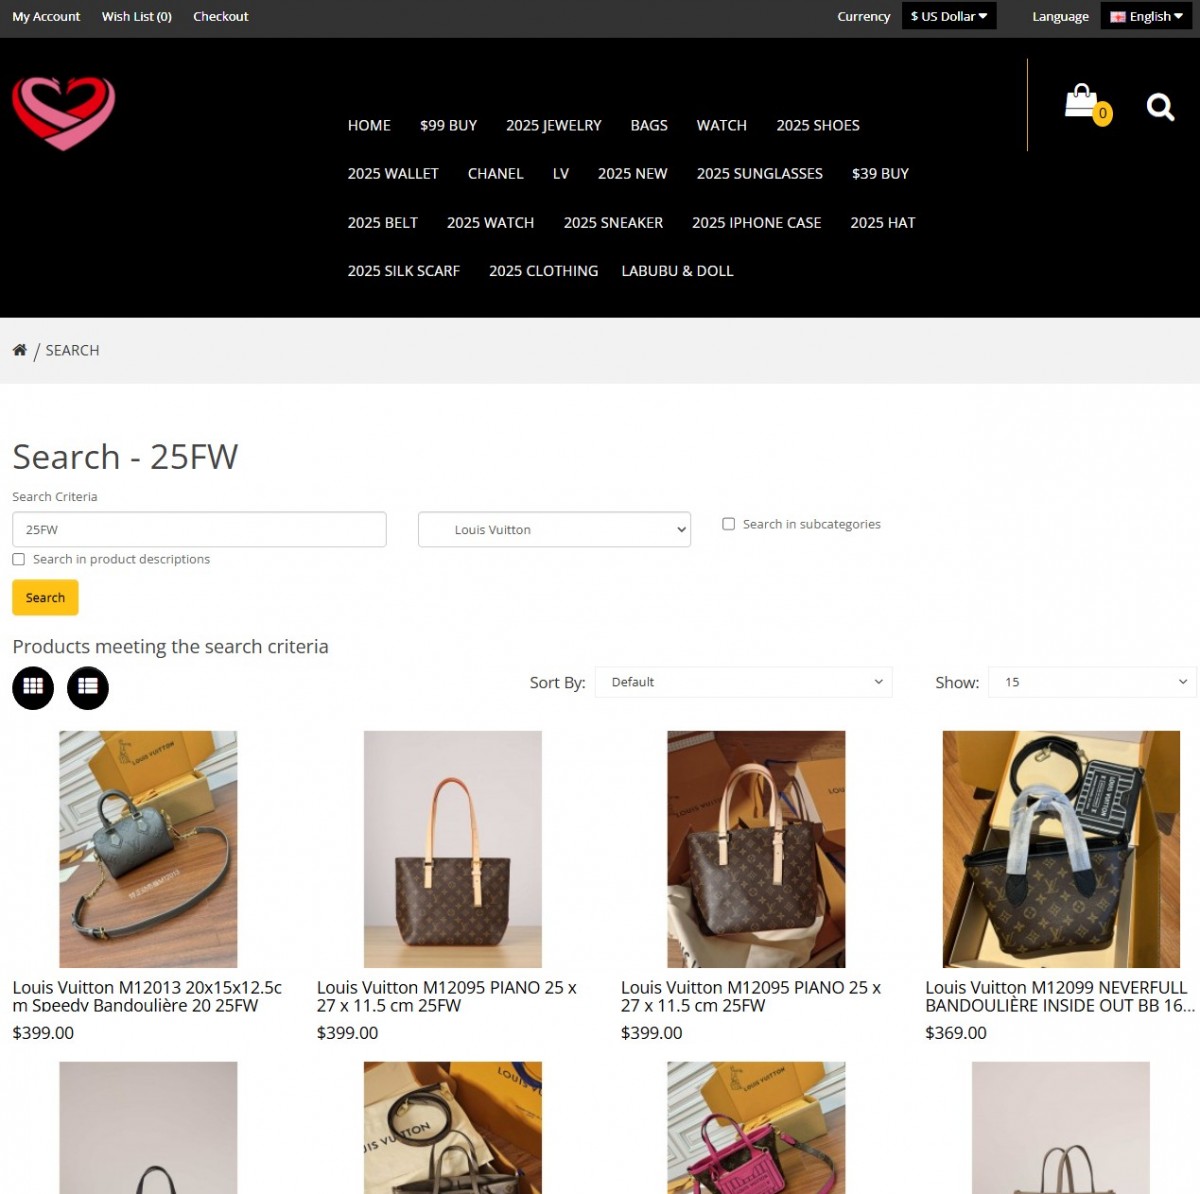Open the 2025 IPHONE CASE menu item
The image size is (1200, 1194).
[757, 222]
